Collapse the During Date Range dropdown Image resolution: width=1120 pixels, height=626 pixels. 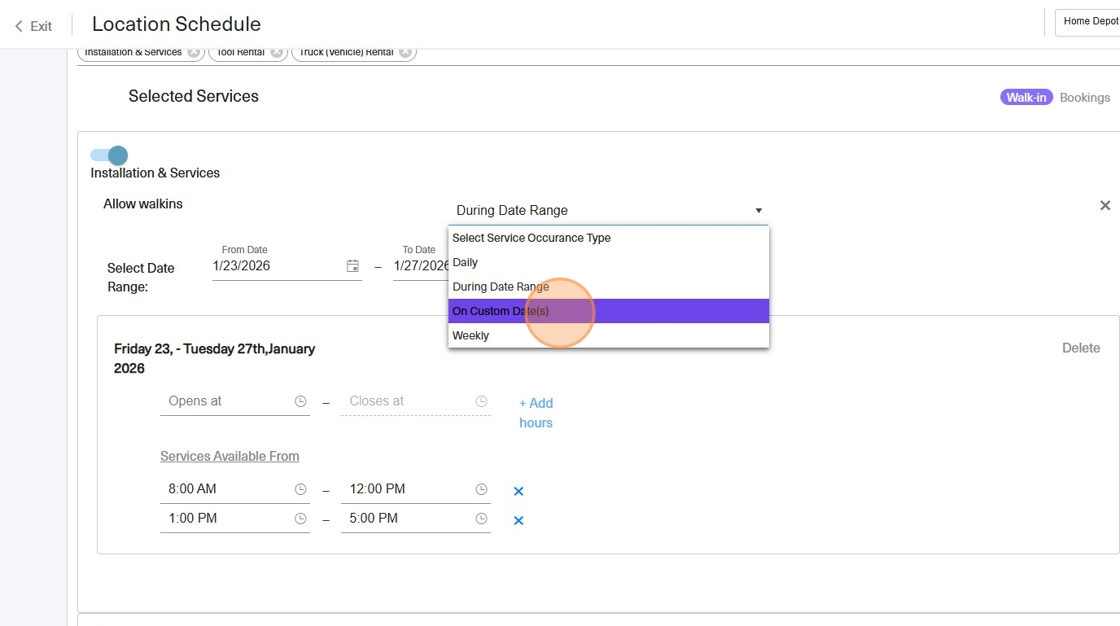point(758,210)
